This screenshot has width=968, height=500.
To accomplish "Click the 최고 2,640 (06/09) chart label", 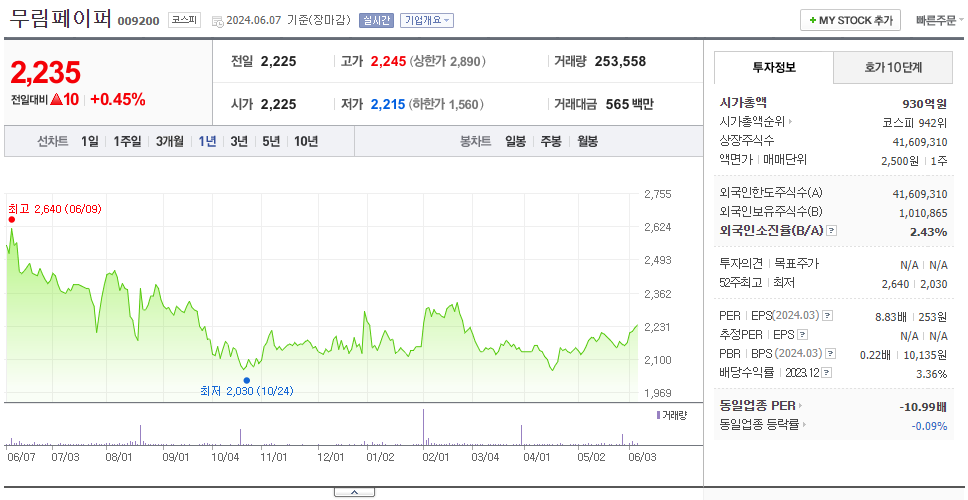I will click(x=55, y=209).
